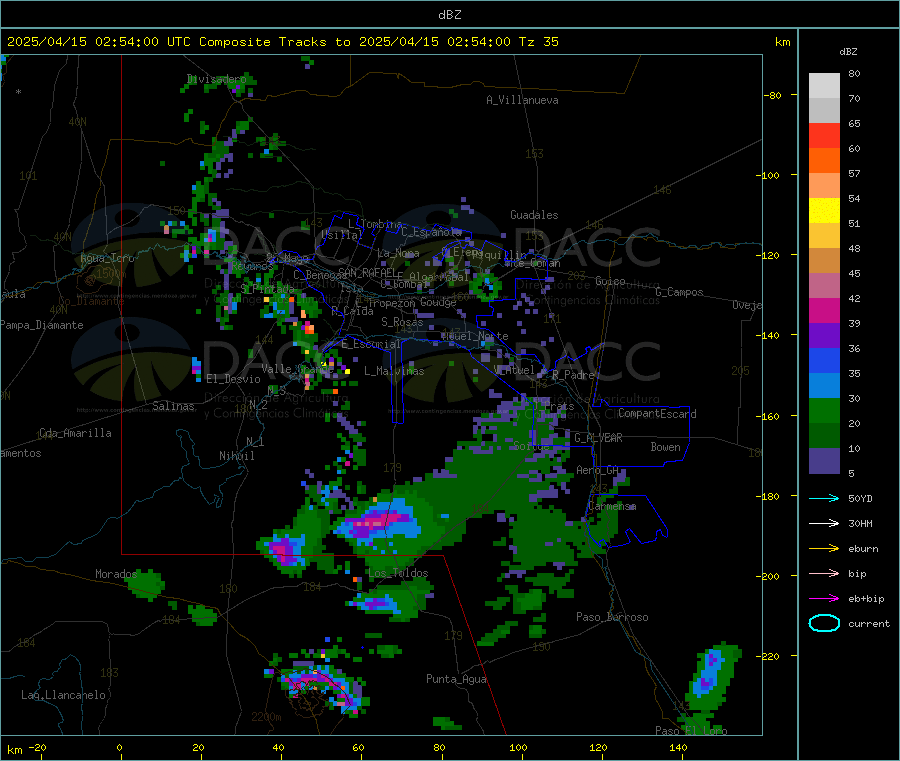900x761 pixels.
Task: Click the 'Divisadero' map label
Action: (216, 79)
